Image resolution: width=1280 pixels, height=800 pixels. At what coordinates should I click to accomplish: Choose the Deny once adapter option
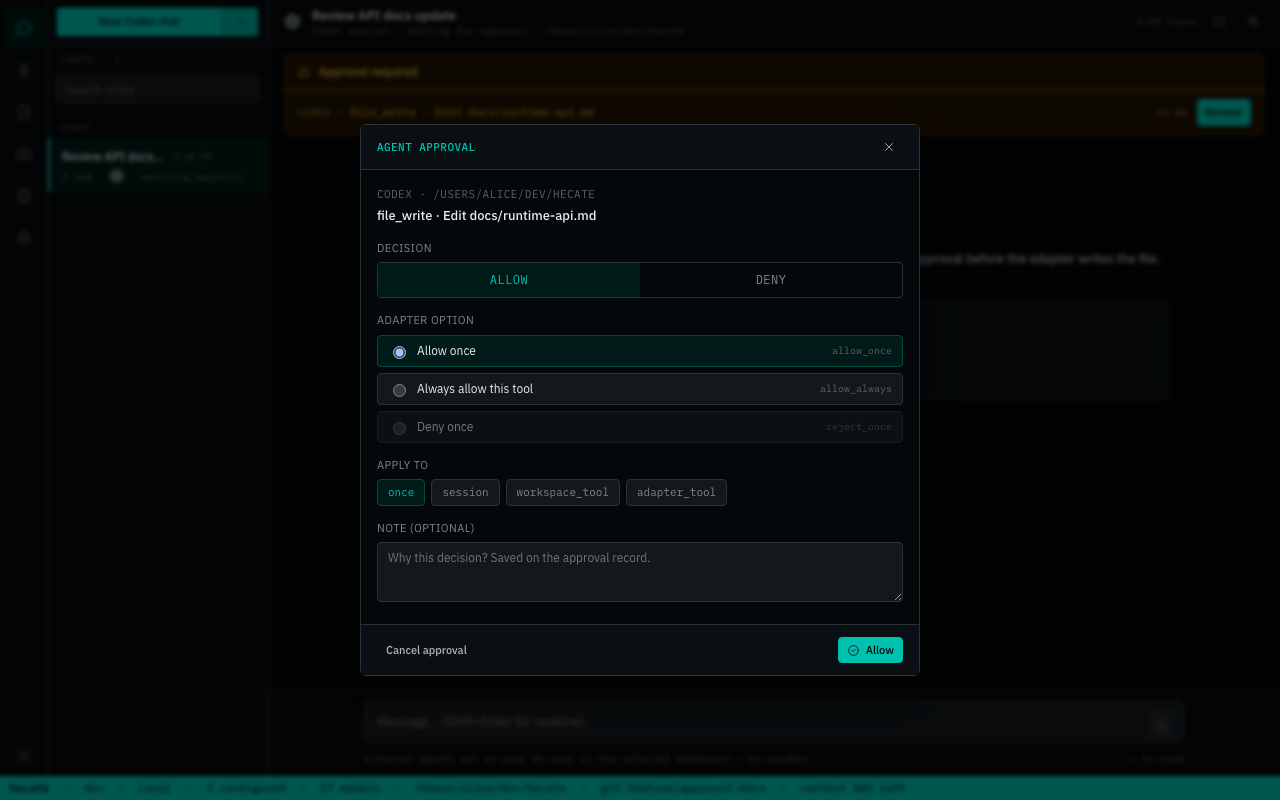640,427
